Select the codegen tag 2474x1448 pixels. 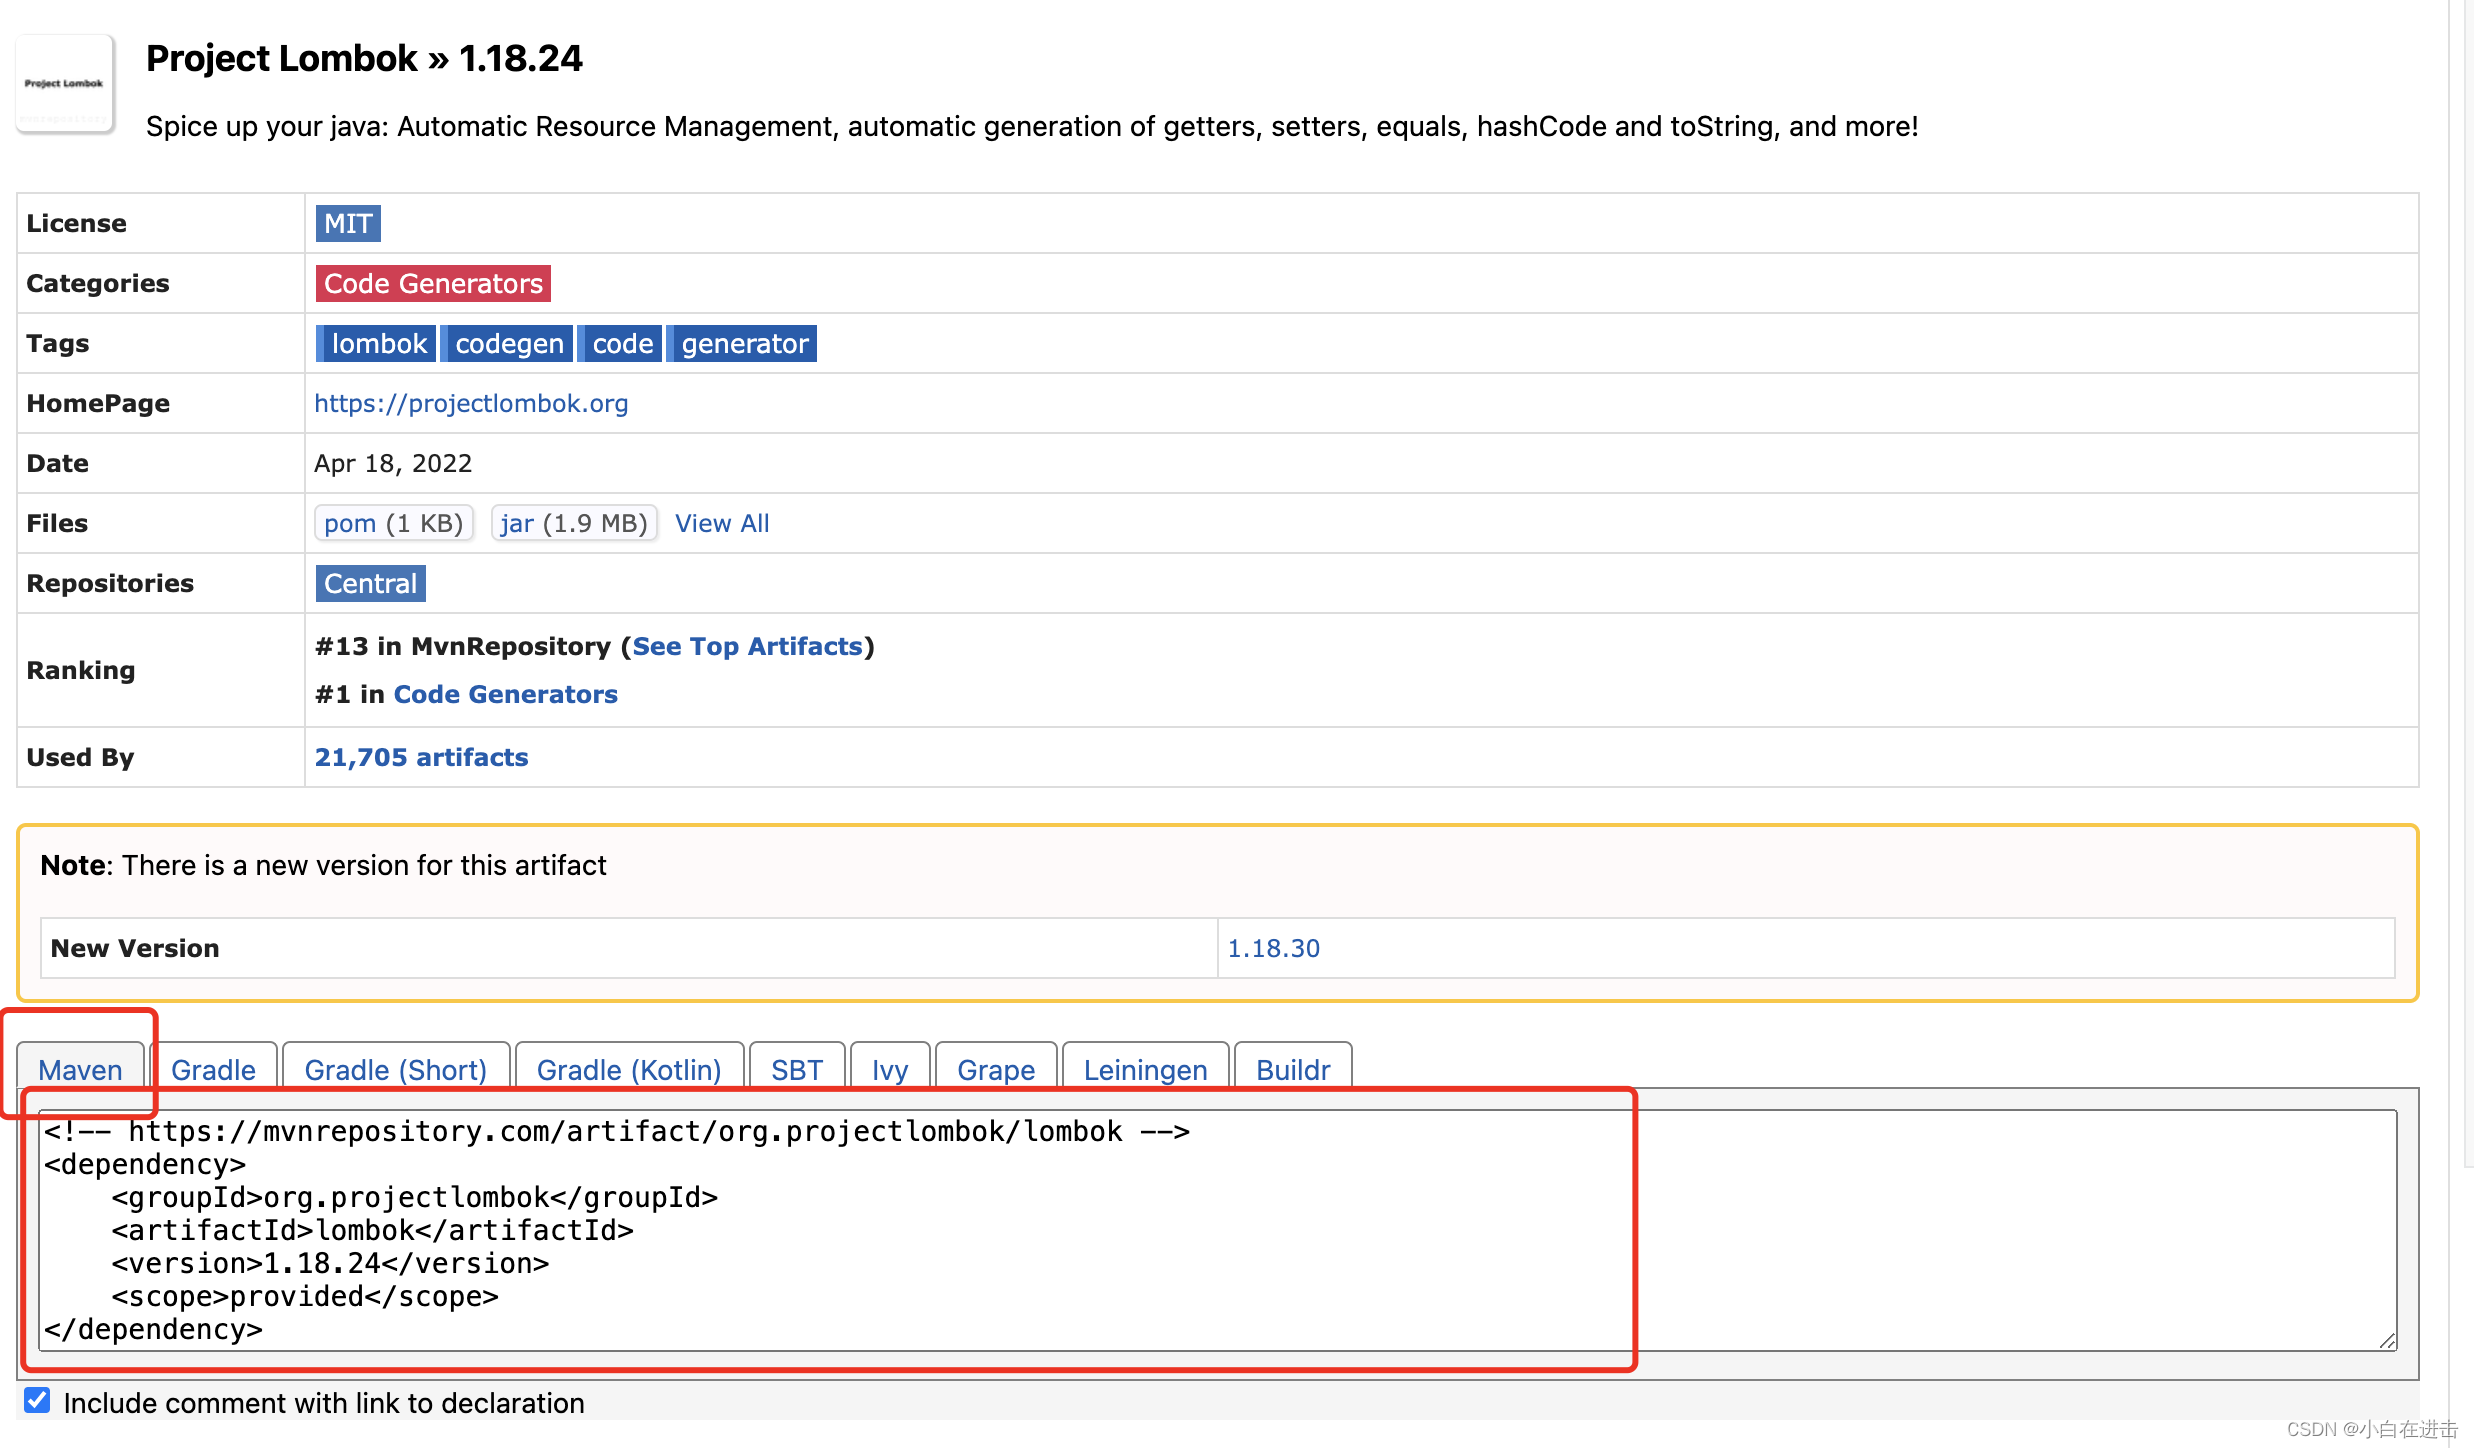tap(508, 343)
